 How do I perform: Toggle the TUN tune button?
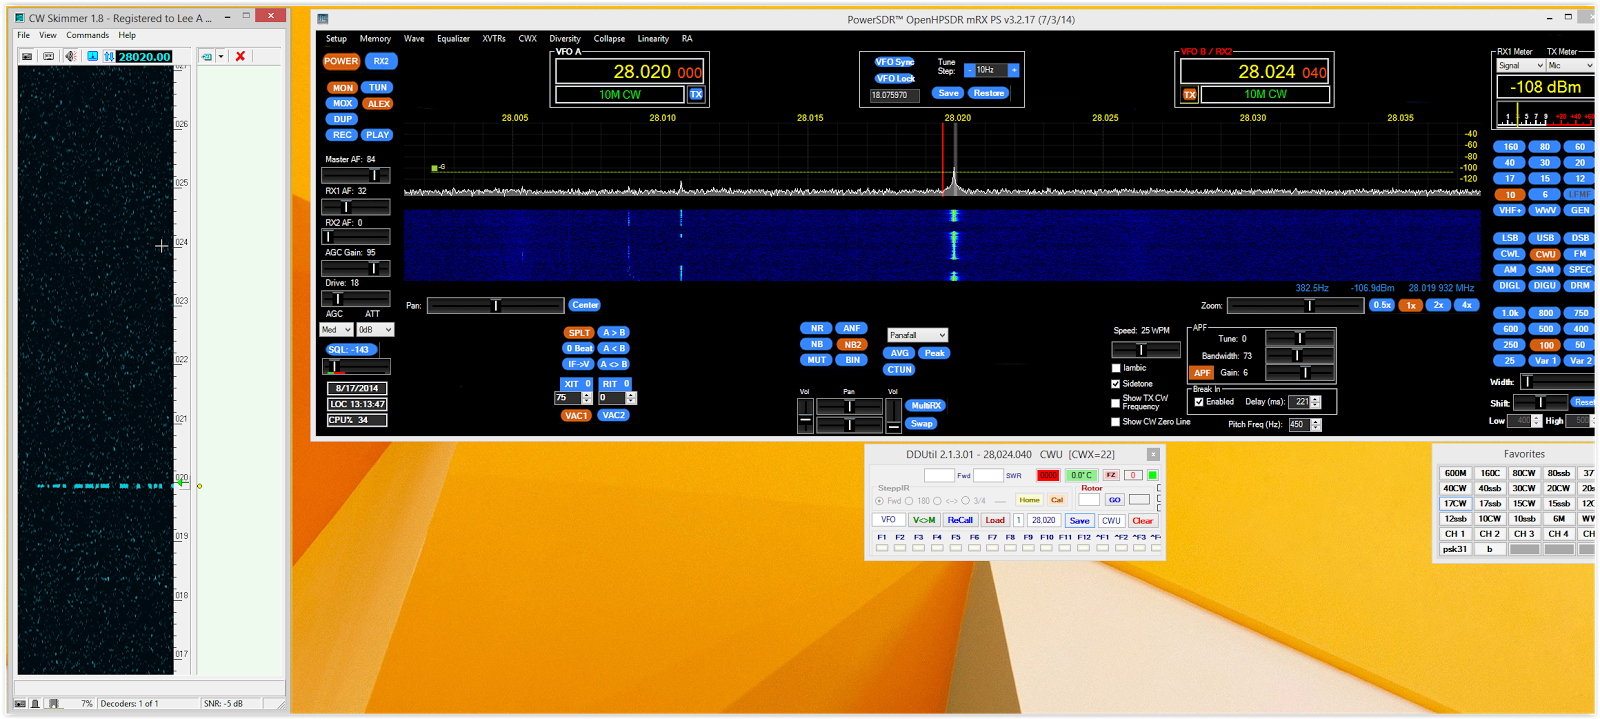point(378,88)
